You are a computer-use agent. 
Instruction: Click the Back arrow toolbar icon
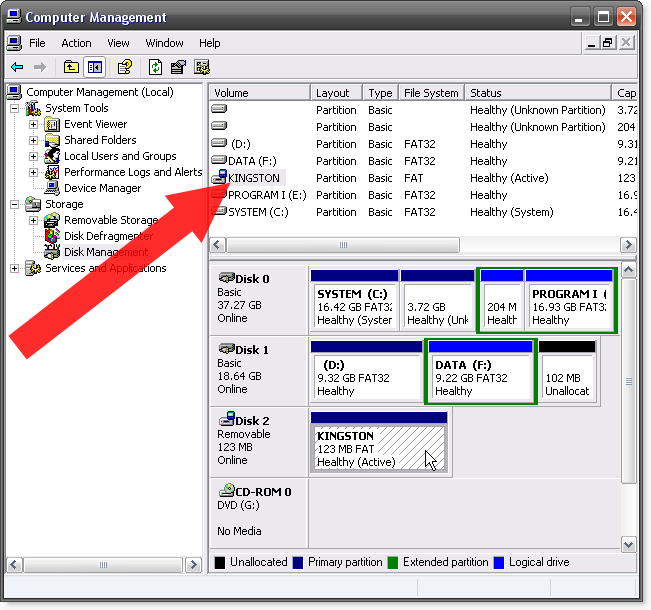[17, 67]
